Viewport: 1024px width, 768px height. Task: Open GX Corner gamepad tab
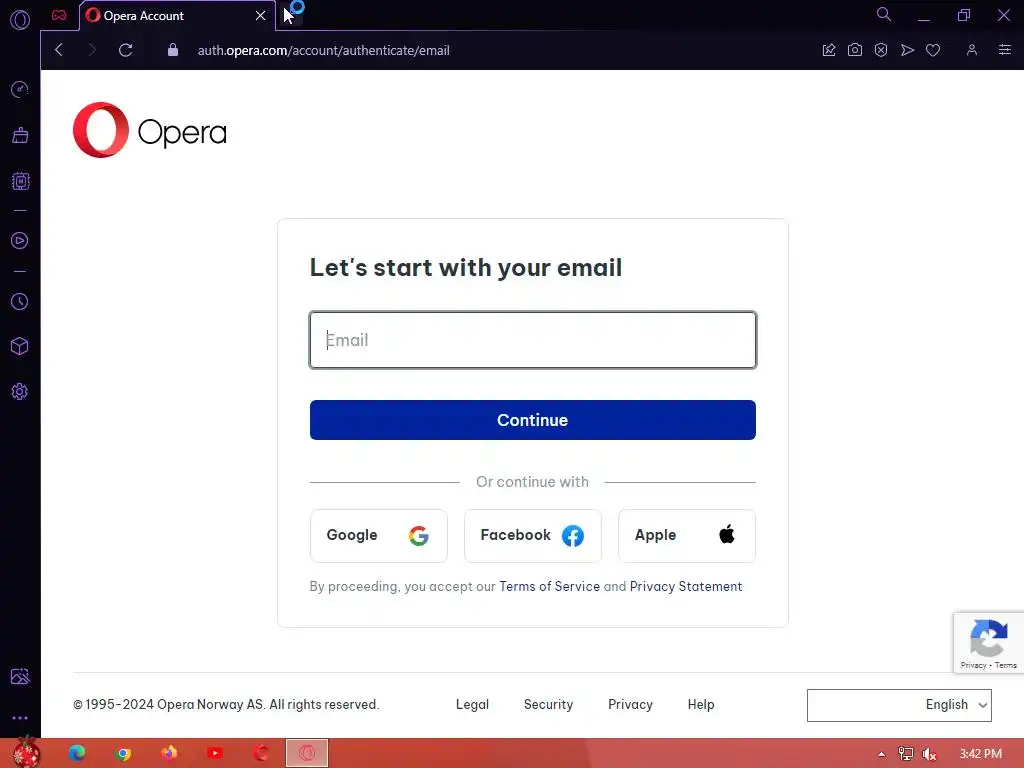(x=59, y=15)
